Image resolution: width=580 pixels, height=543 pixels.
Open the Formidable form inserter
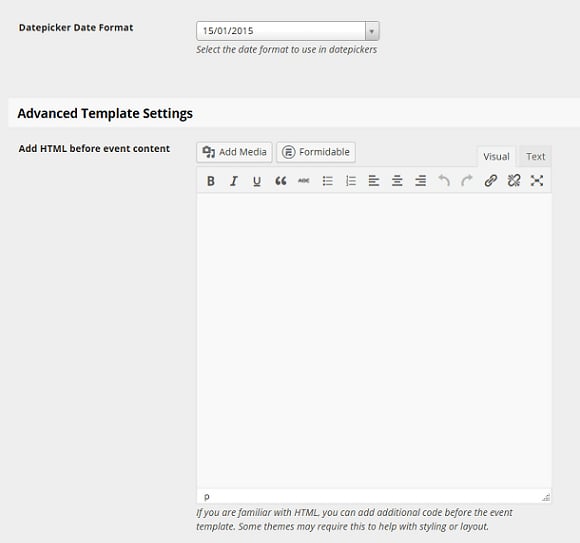[316, 152]
